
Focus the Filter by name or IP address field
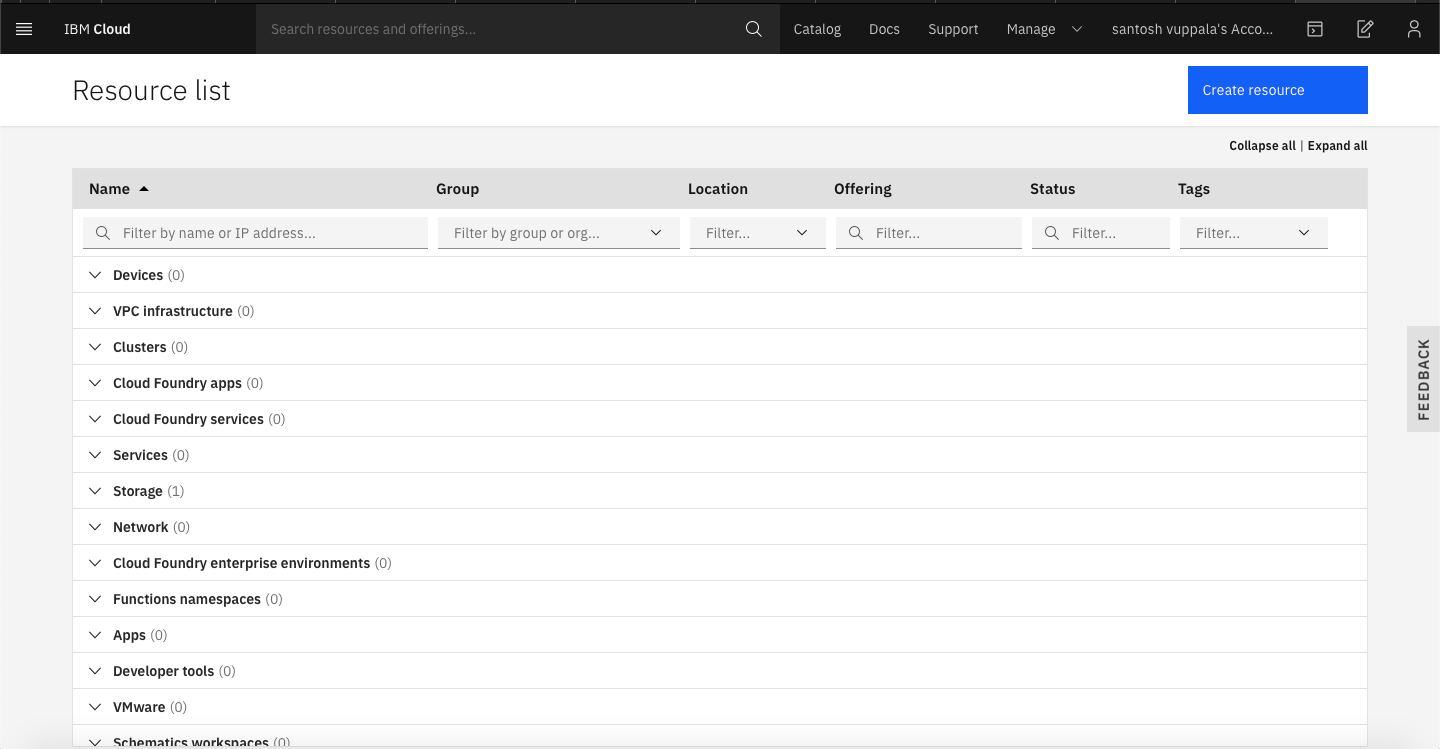pyautogui.click(x=255, y=233)
